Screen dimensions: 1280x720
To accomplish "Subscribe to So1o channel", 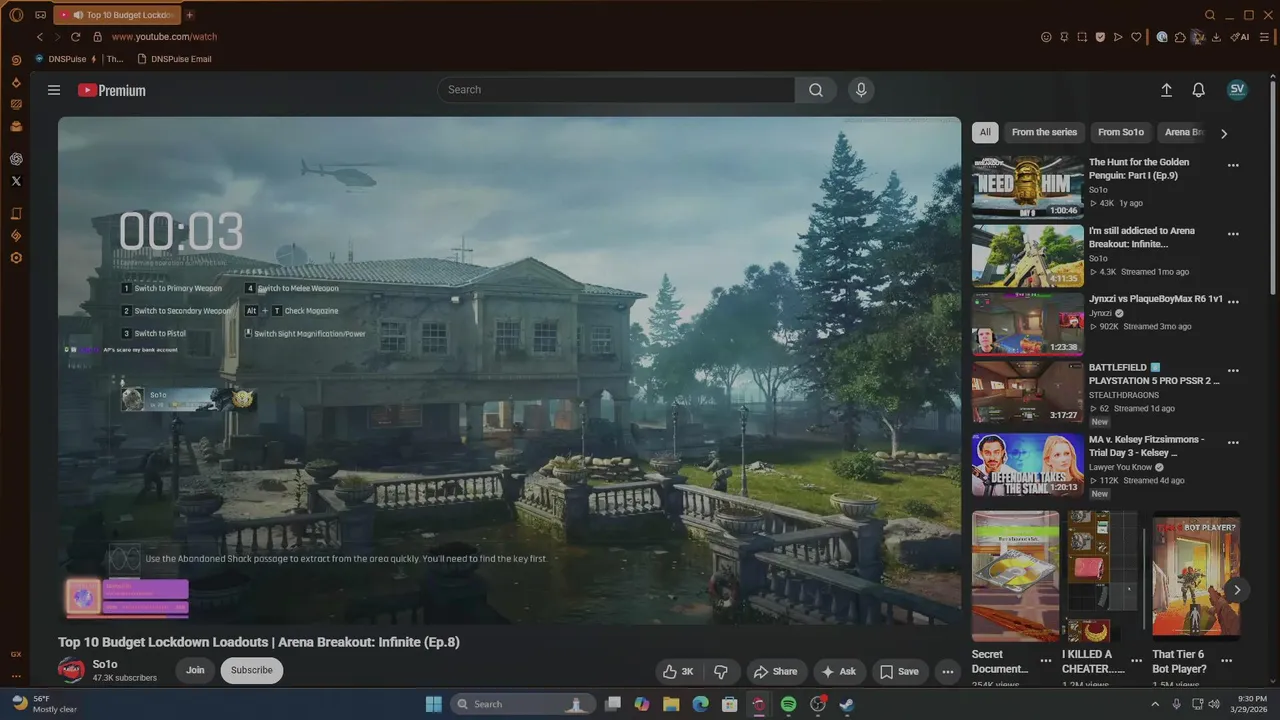I will click(x=251, y=670).
